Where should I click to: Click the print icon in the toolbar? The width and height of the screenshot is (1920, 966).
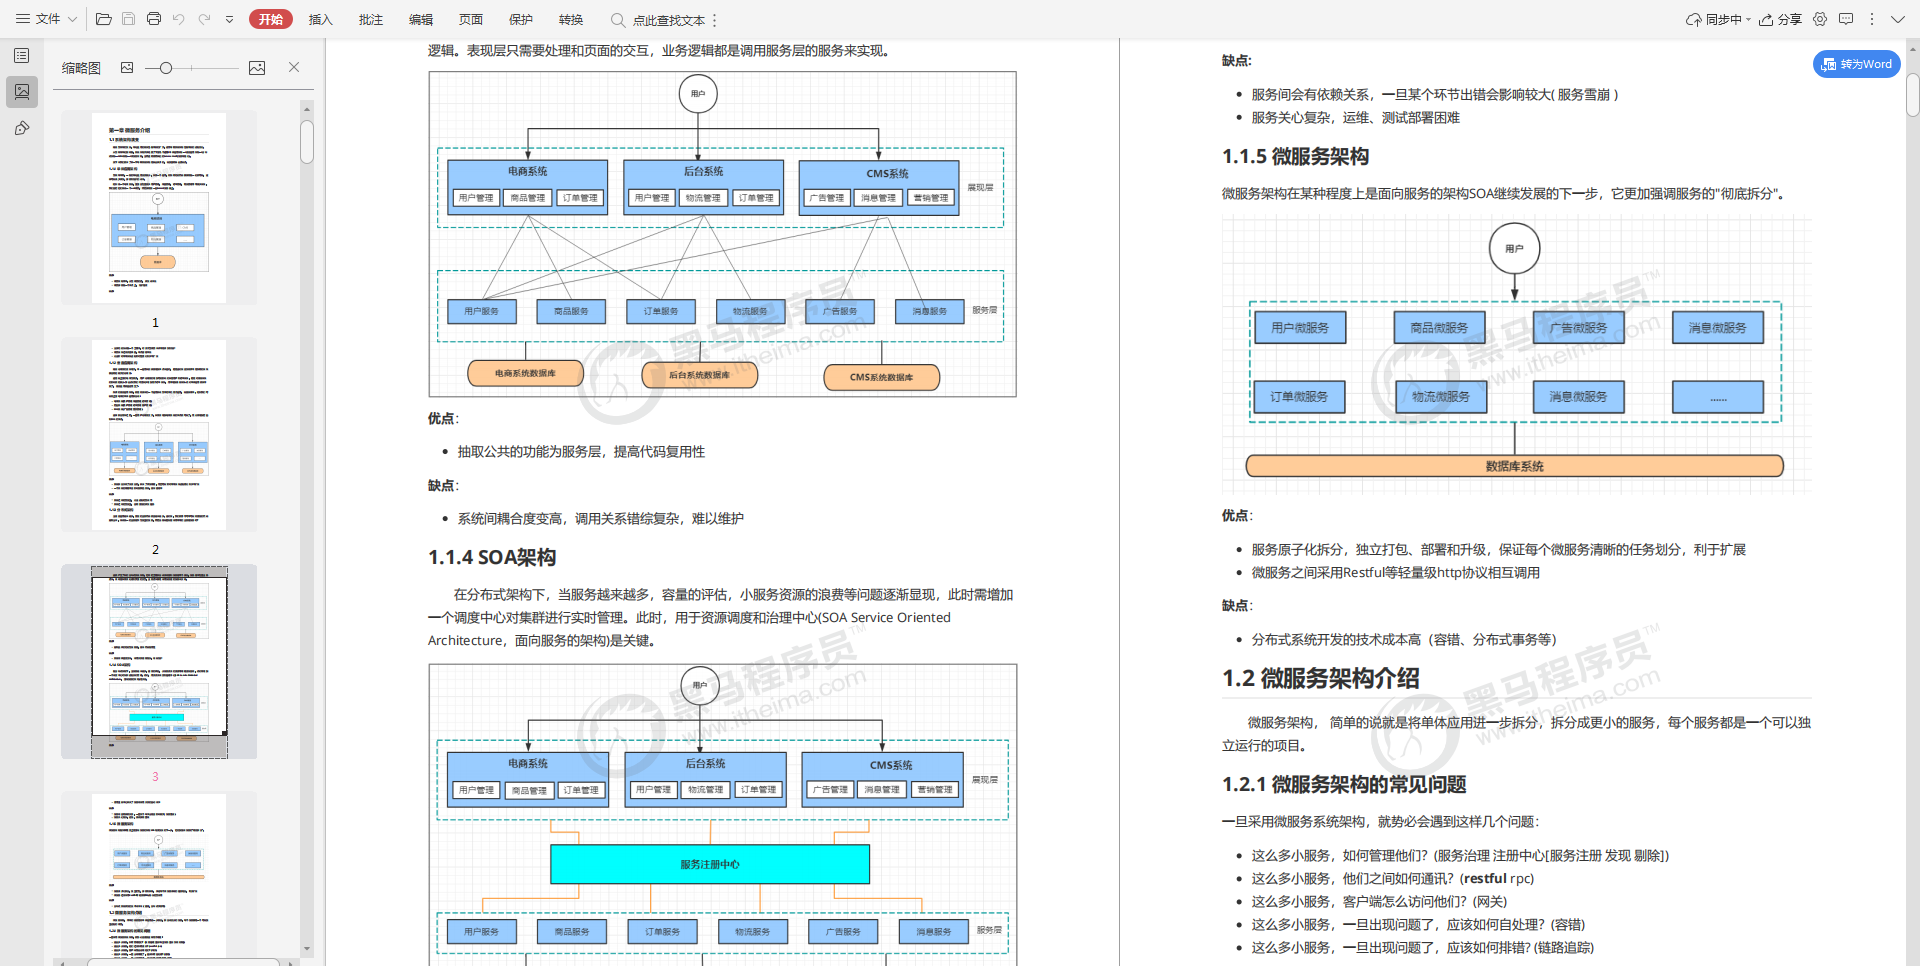153,18
